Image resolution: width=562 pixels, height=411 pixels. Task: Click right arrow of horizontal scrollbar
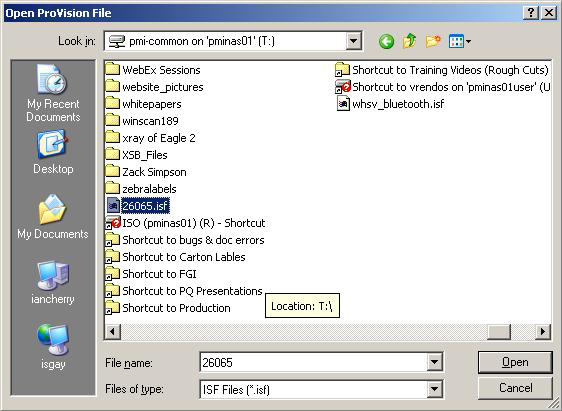543,331
